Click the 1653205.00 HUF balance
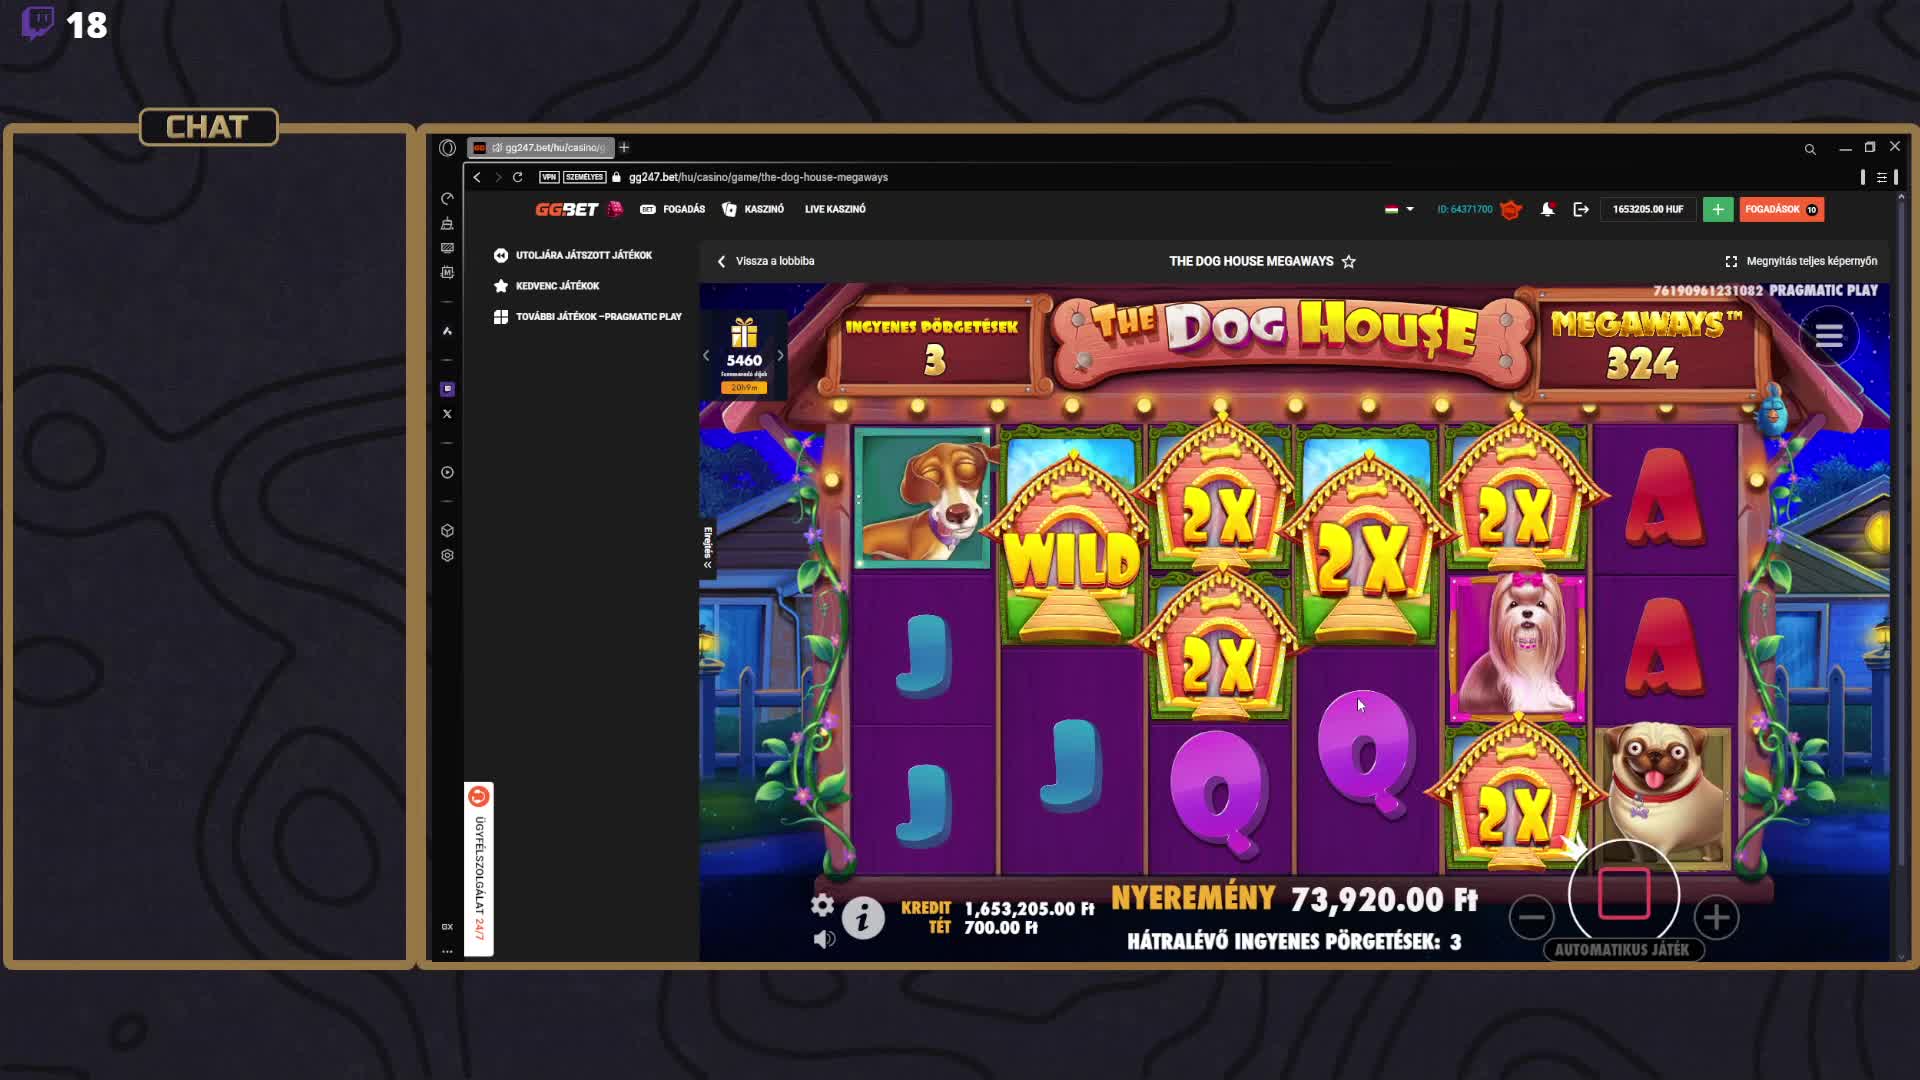The height and width of the screenshot is (1080, 1920). coord(1647,209)
